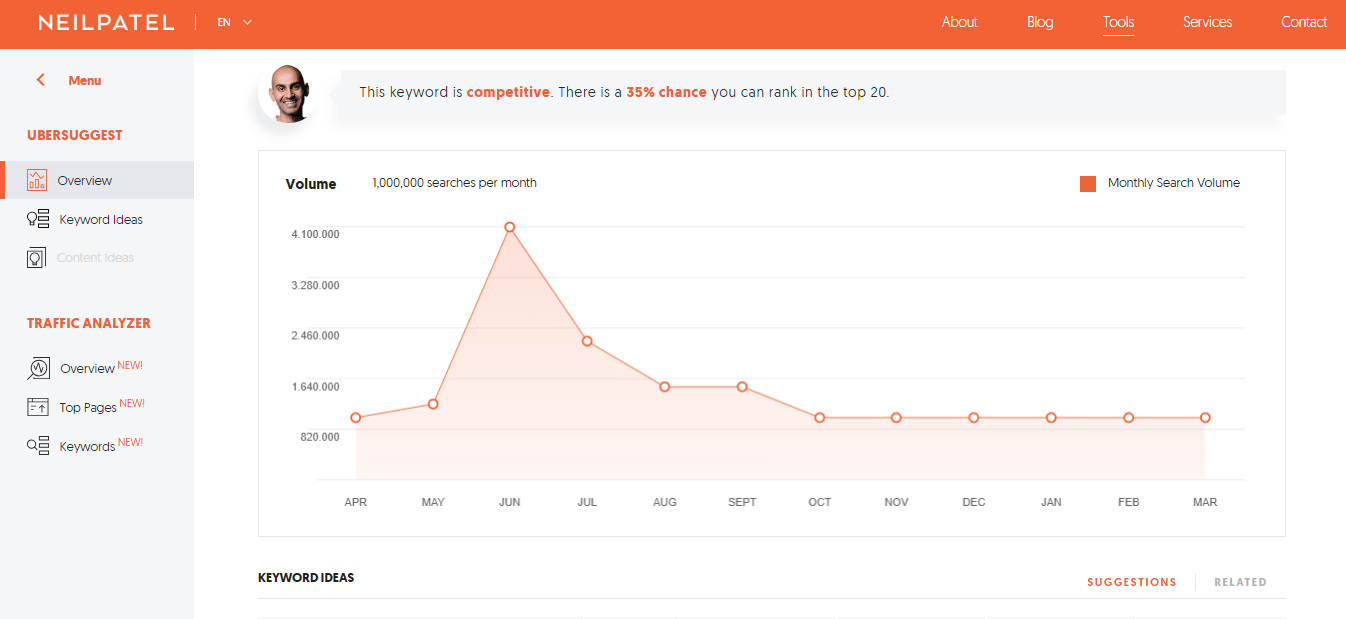Toggle the Monthly Search Volume legend label
This screenshot has width=1346, height=619.
click(1174, 183)
